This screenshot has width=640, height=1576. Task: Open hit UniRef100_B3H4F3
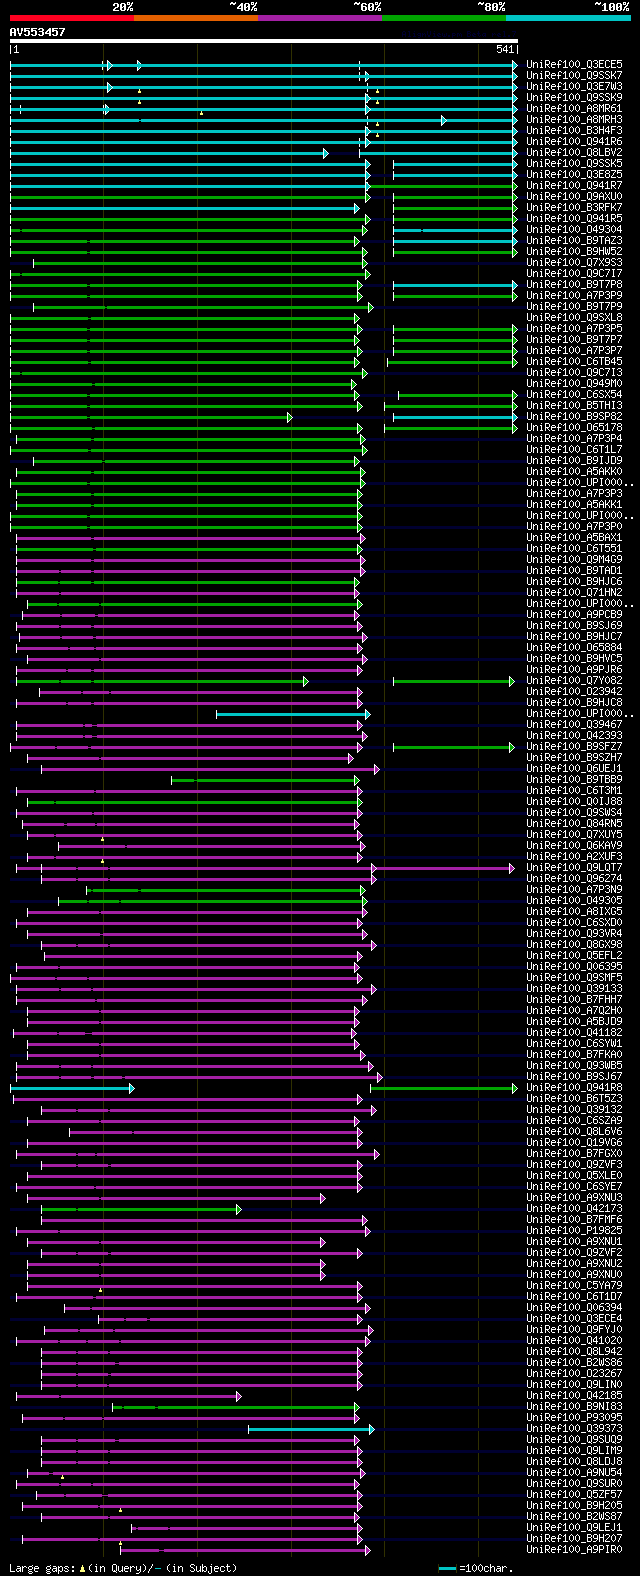pyautogui.click(x=574, y=131)
